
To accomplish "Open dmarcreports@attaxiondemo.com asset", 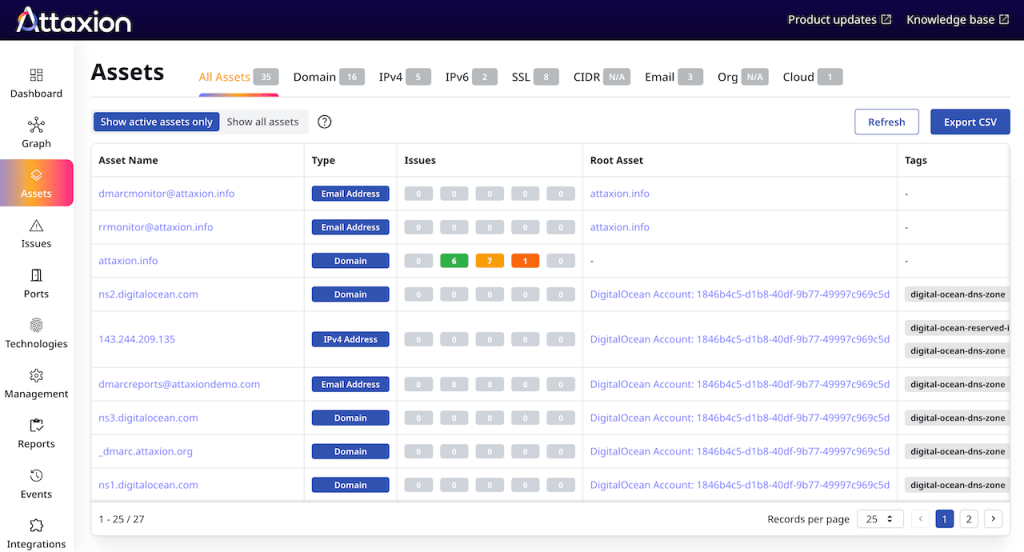I will 179,384.
